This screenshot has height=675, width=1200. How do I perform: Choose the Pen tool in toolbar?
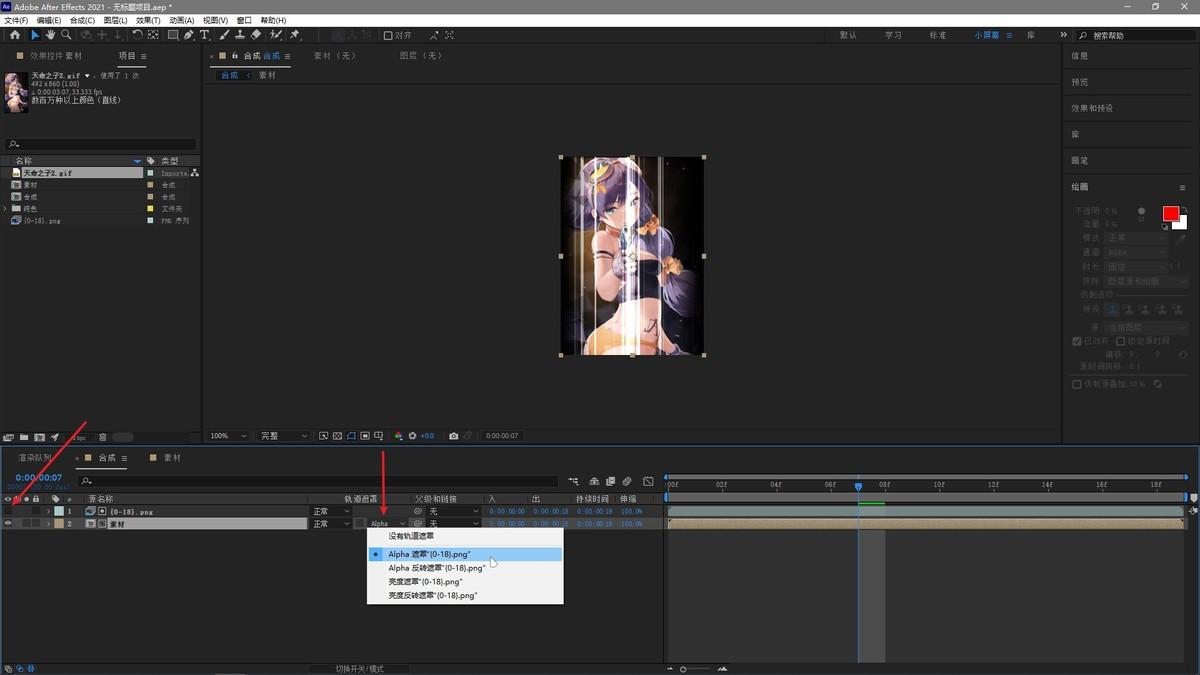(189, 35)
